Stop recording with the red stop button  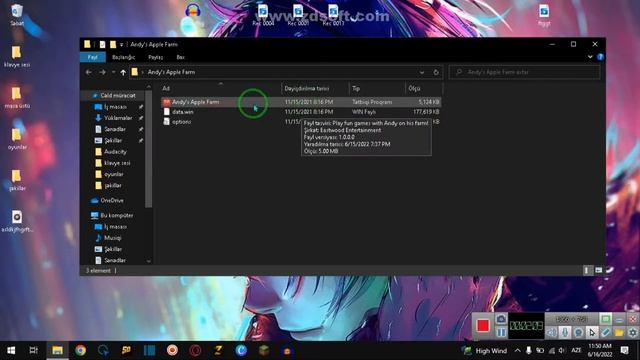pos(483,325)
